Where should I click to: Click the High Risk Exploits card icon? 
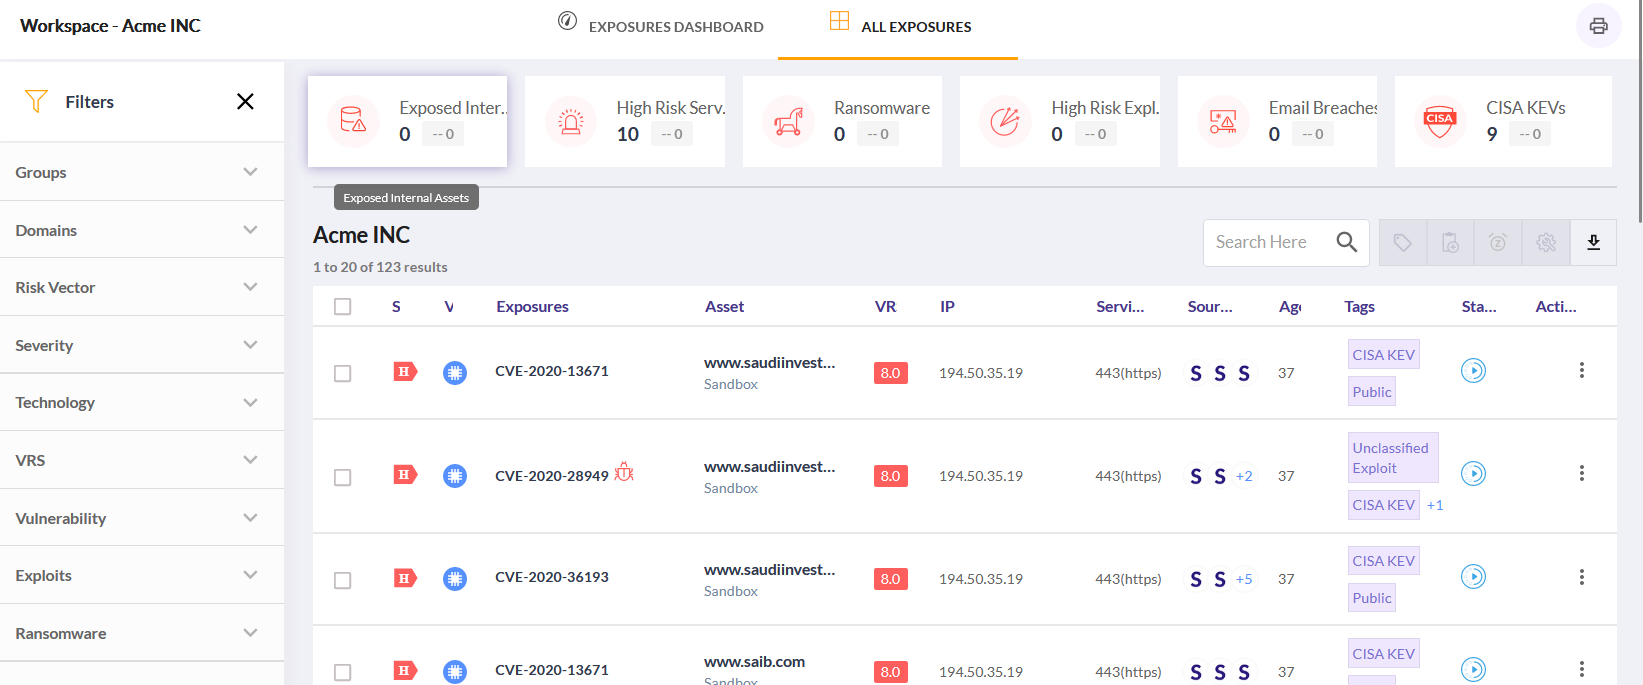click(x=1005, y=121)
